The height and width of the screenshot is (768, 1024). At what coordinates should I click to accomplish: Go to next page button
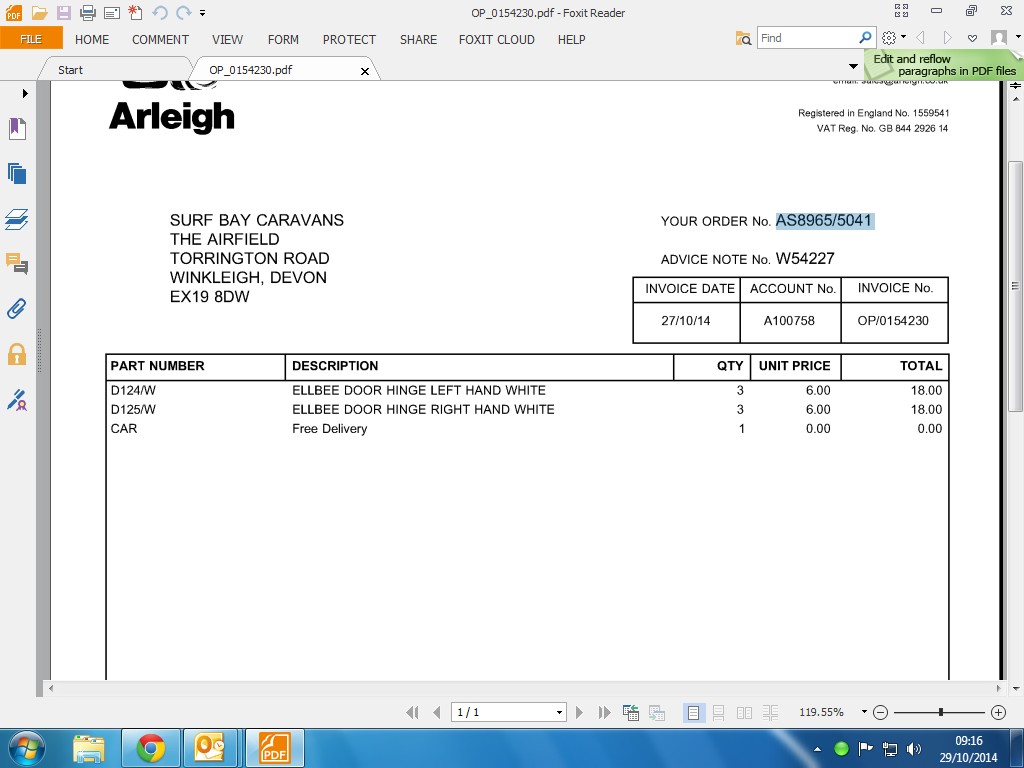[579, 712]
